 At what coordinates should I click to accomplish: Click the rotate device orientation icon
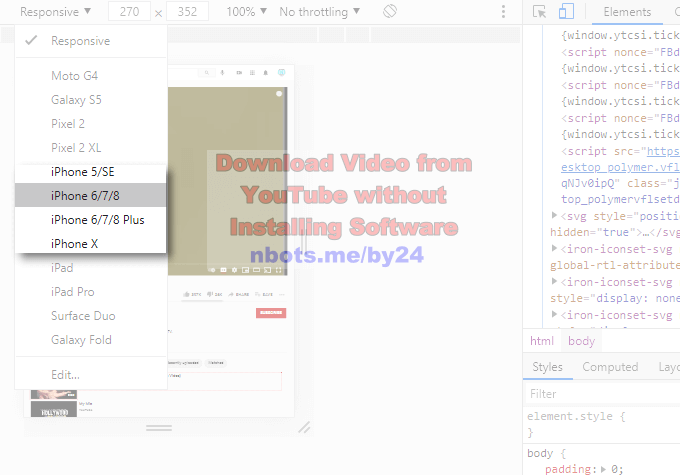tap(390, 11)
